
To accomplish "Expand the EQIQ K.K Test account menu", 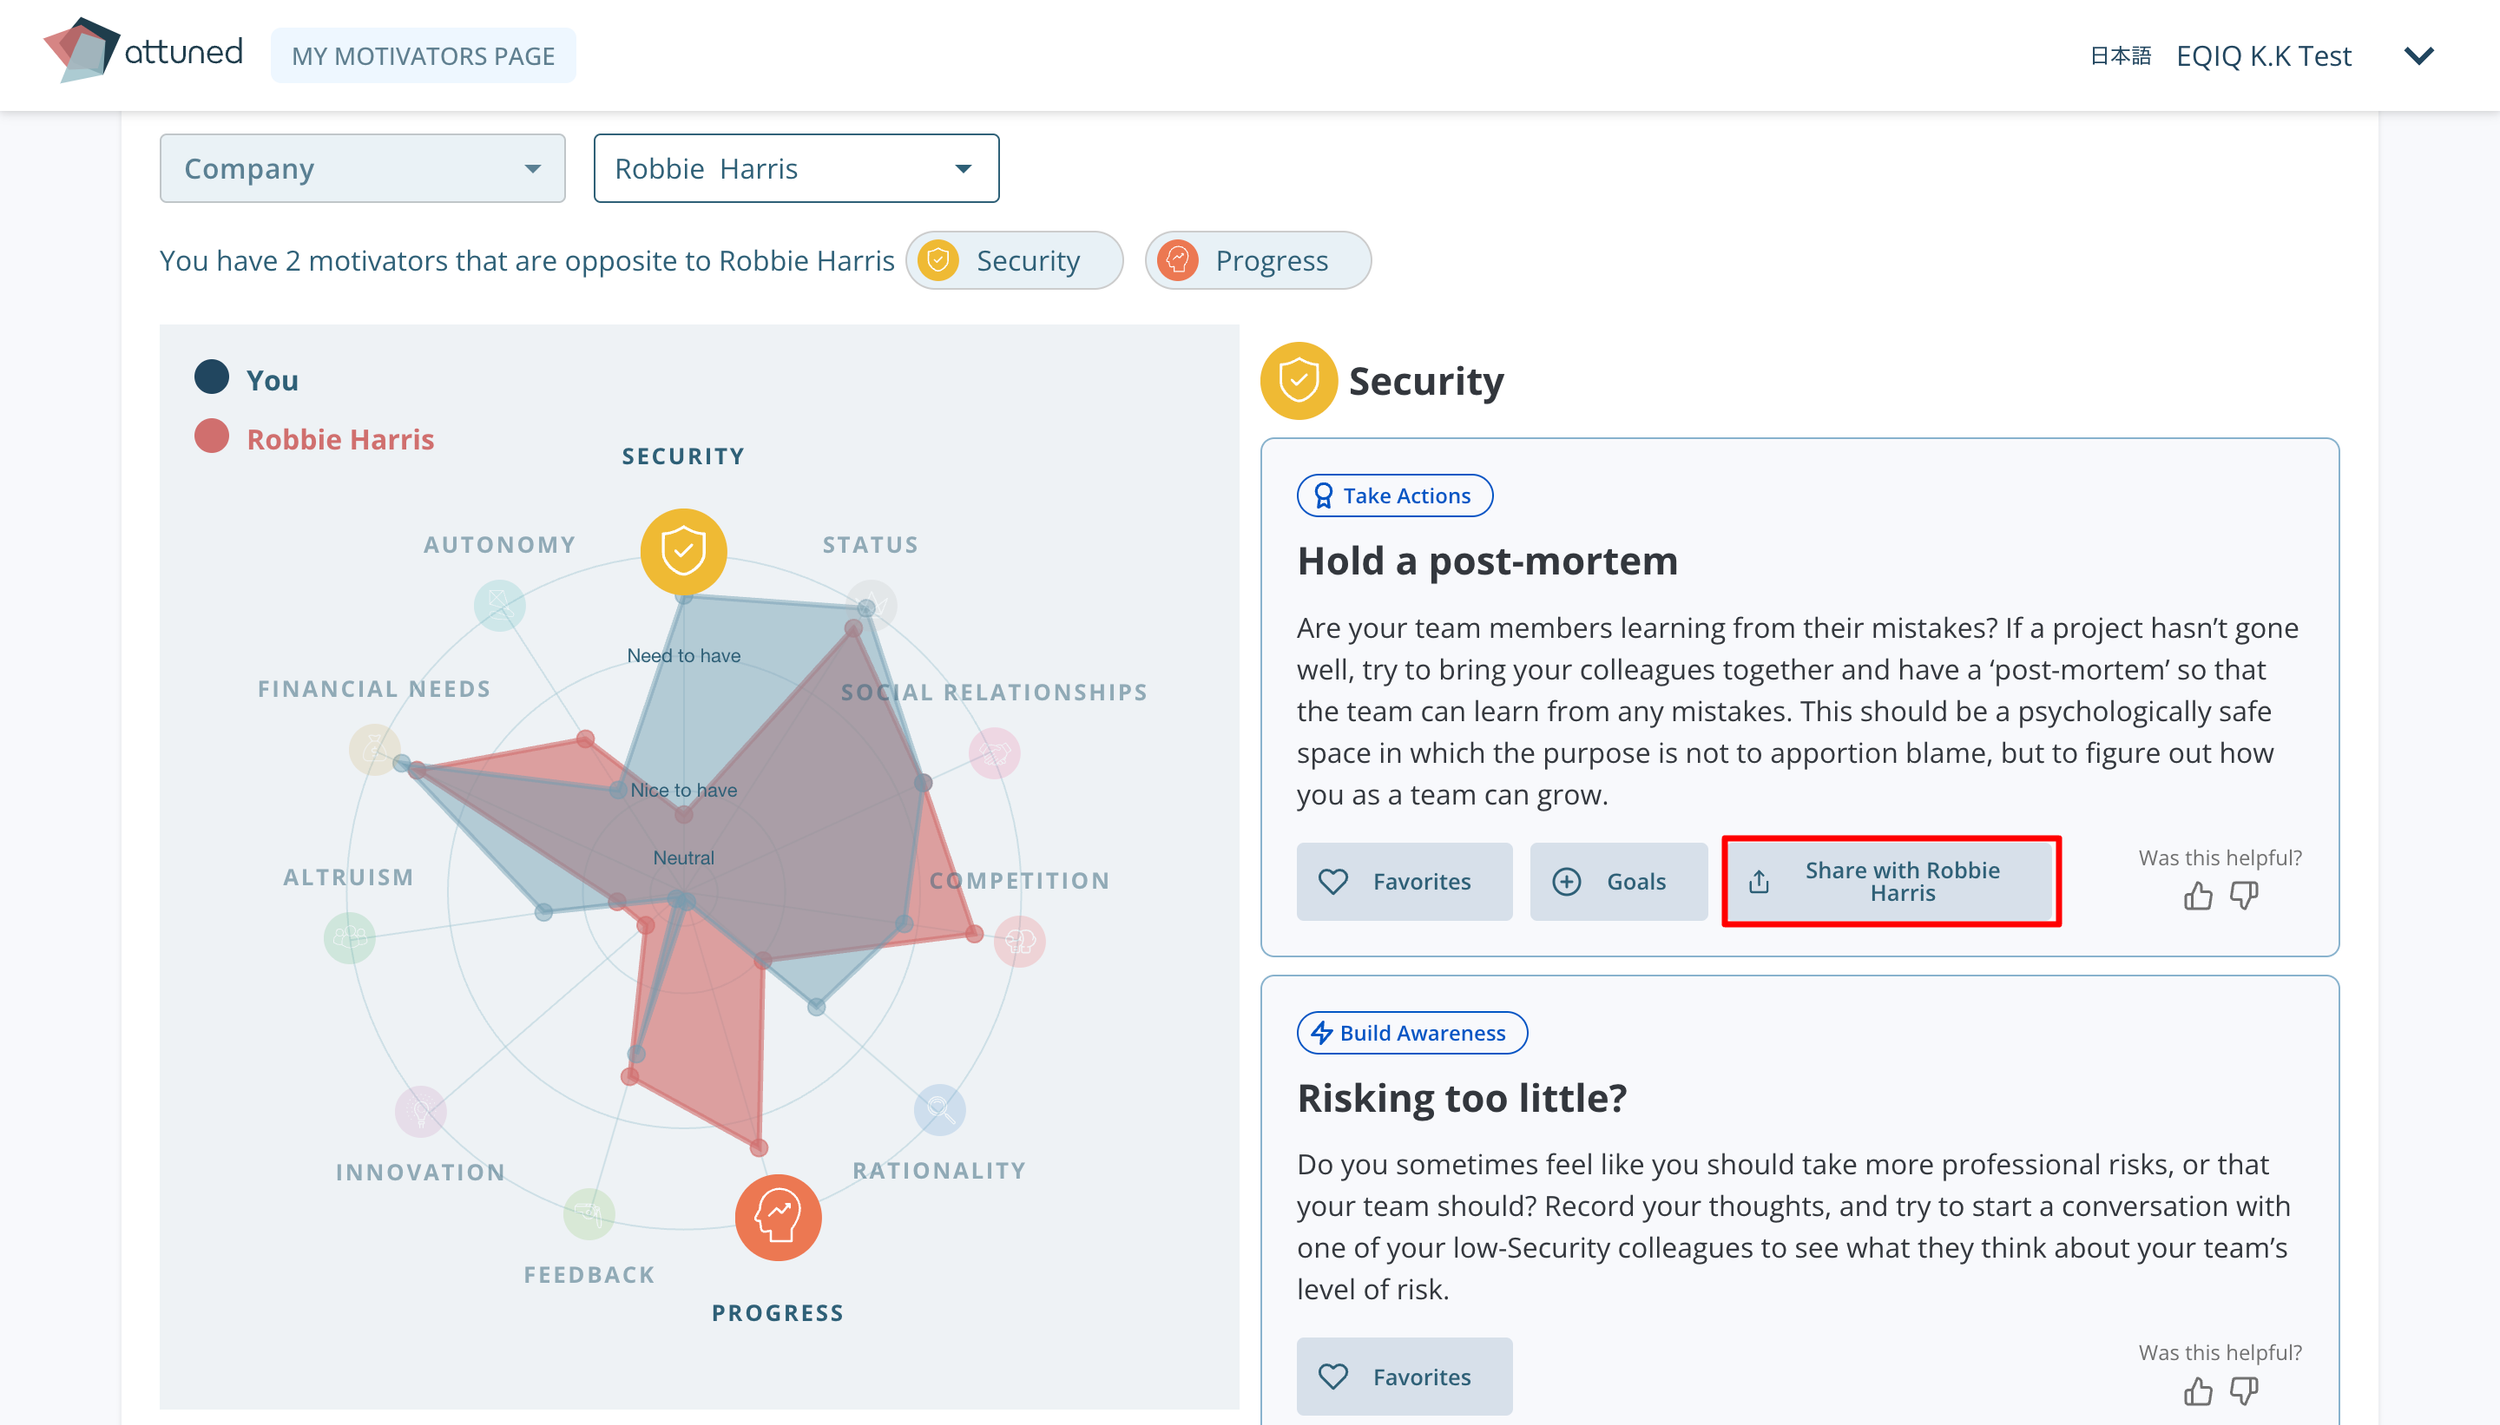I will pyautogui.click(x=2417, y=56).
